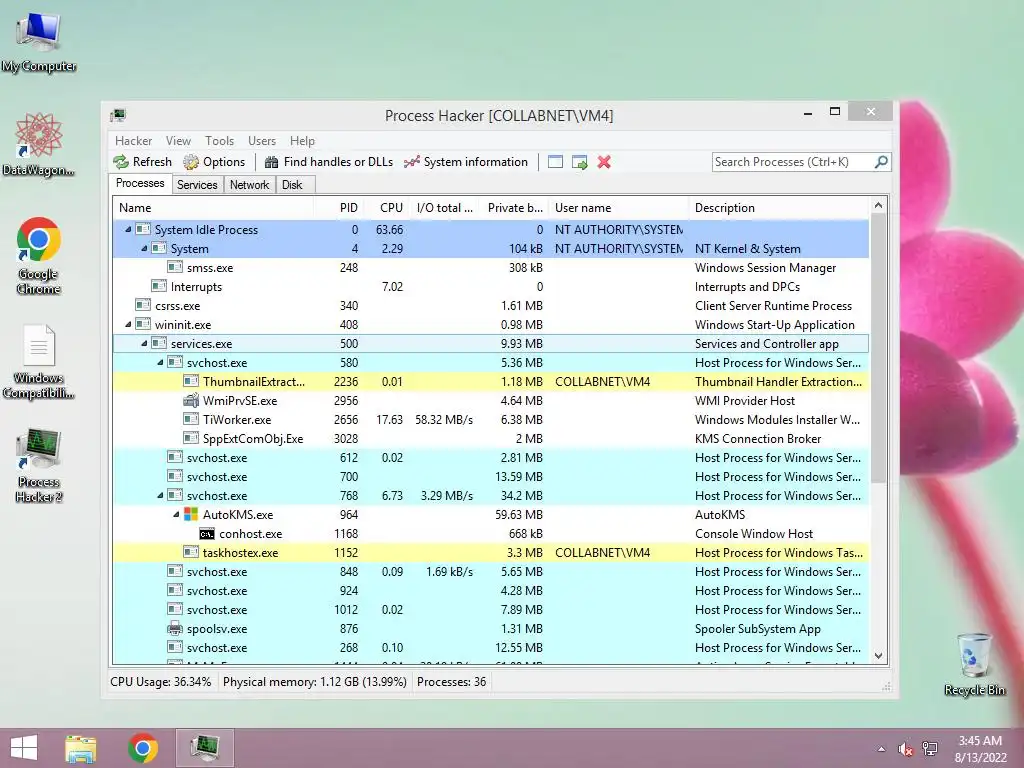Image resolution: width=1024 pixels, height=768 pixels.
Task: Click the WmiPrvSE.exe process icon
Action: click(191, 400)
